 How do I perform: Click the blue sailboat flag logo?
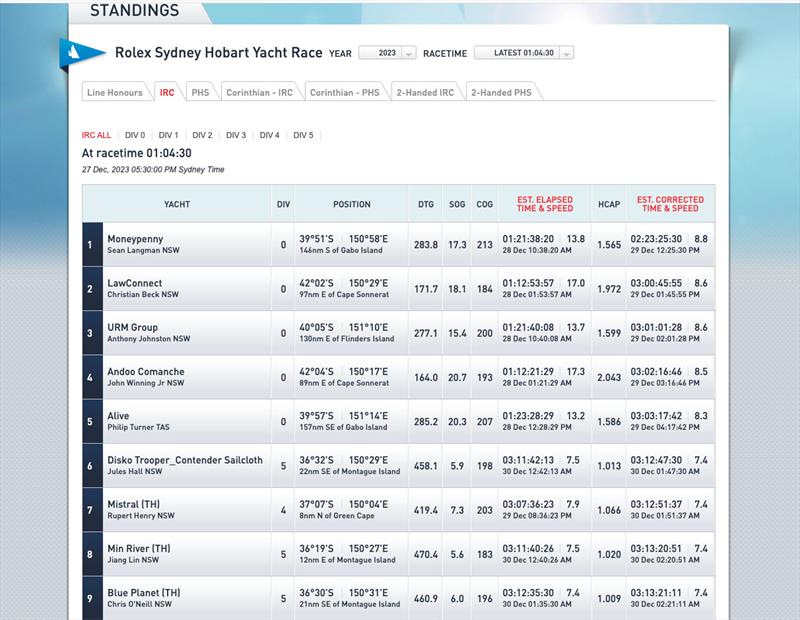click(82, 53)
